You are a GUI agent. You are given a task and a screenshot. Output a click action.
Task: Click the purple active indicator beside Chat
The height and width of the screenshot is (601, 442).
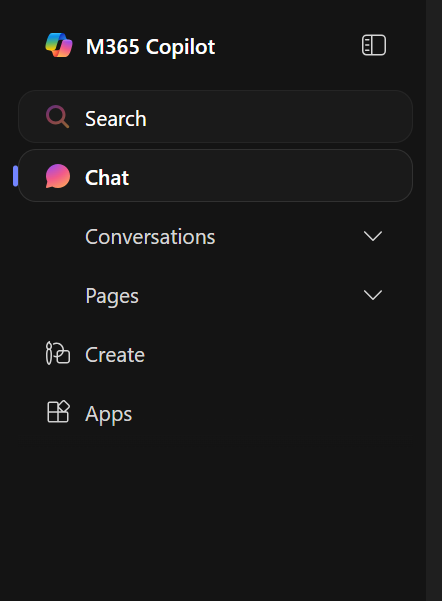point(15,176)
